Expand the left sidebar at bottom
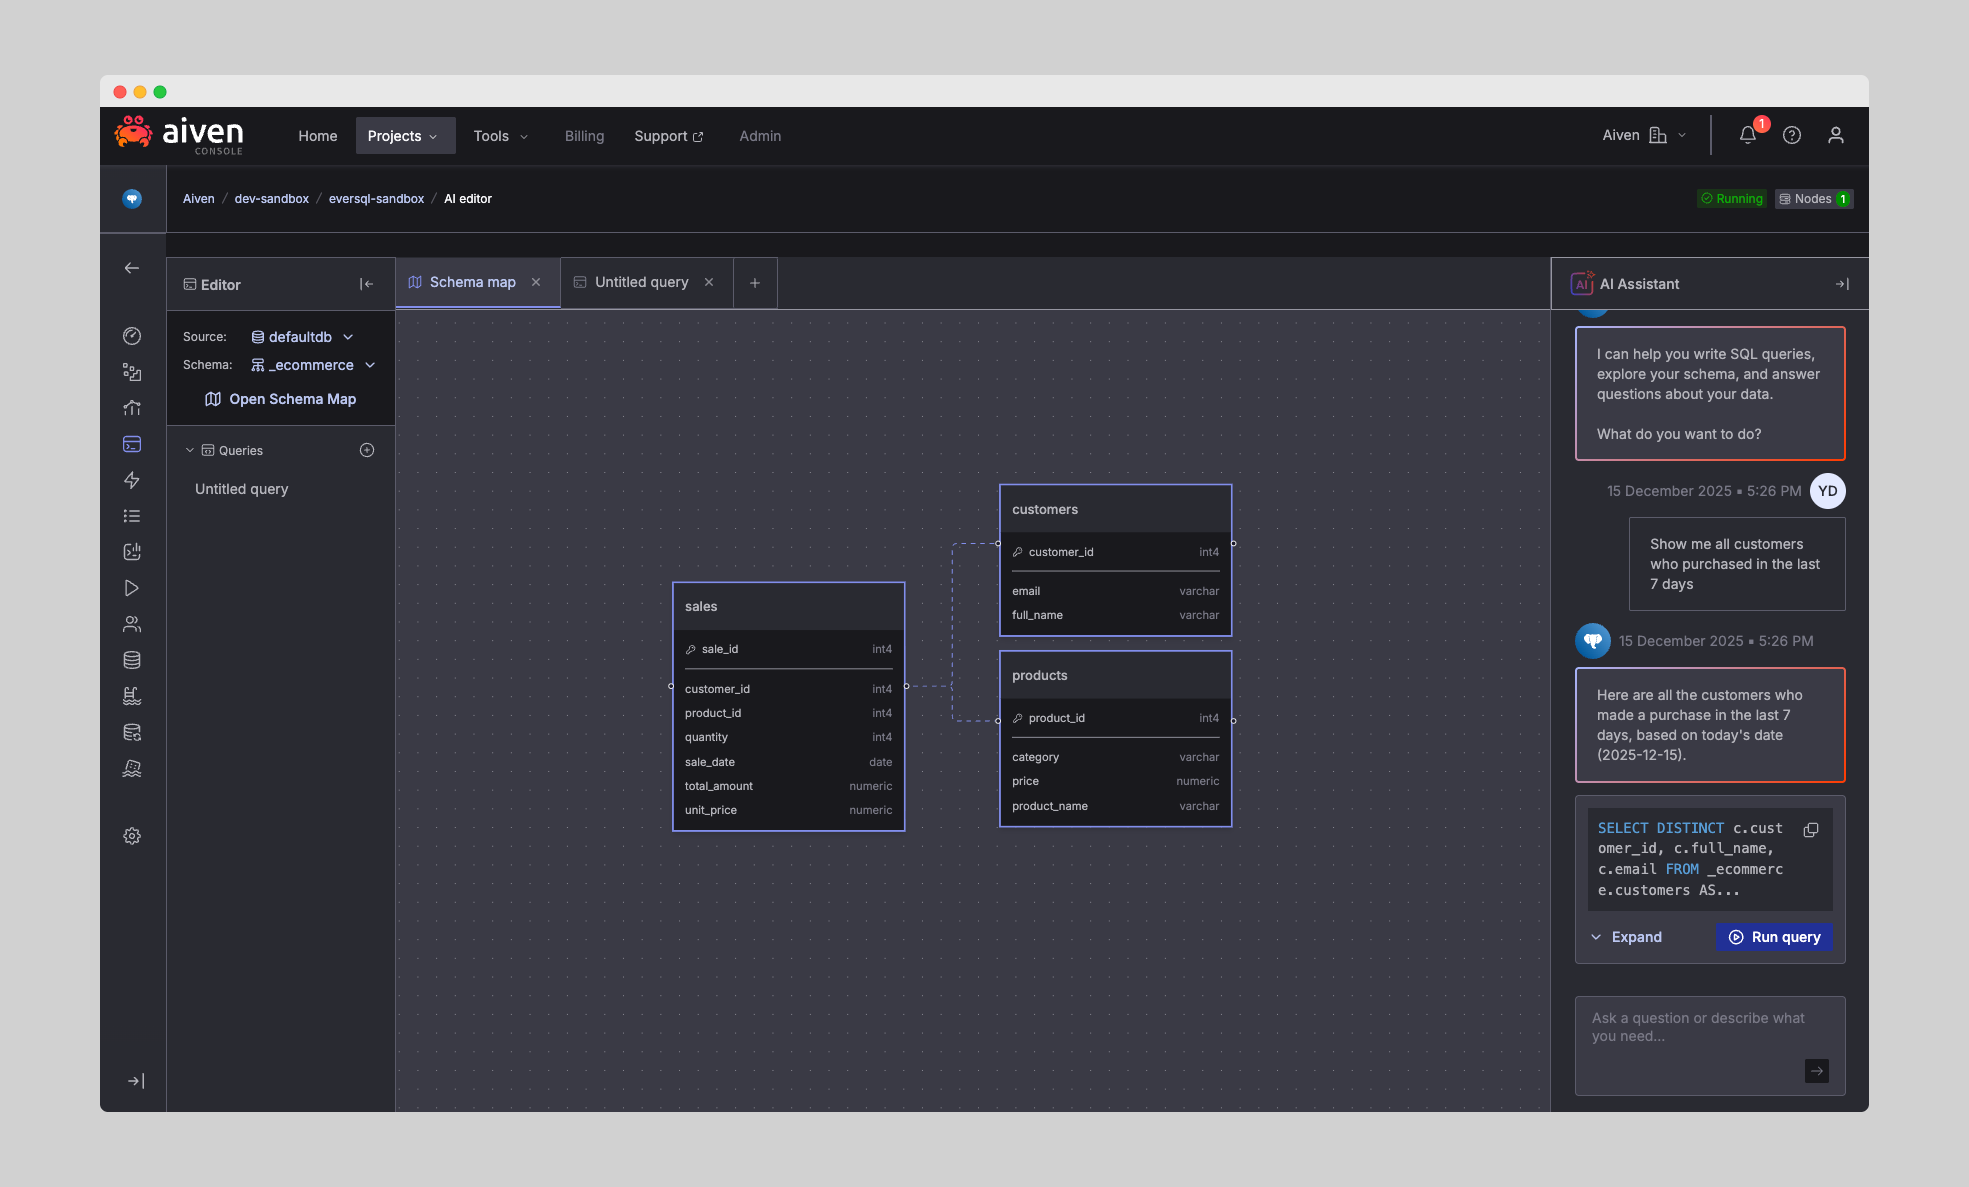Screen dimensions: 1969x1187 coord(136,1081)
